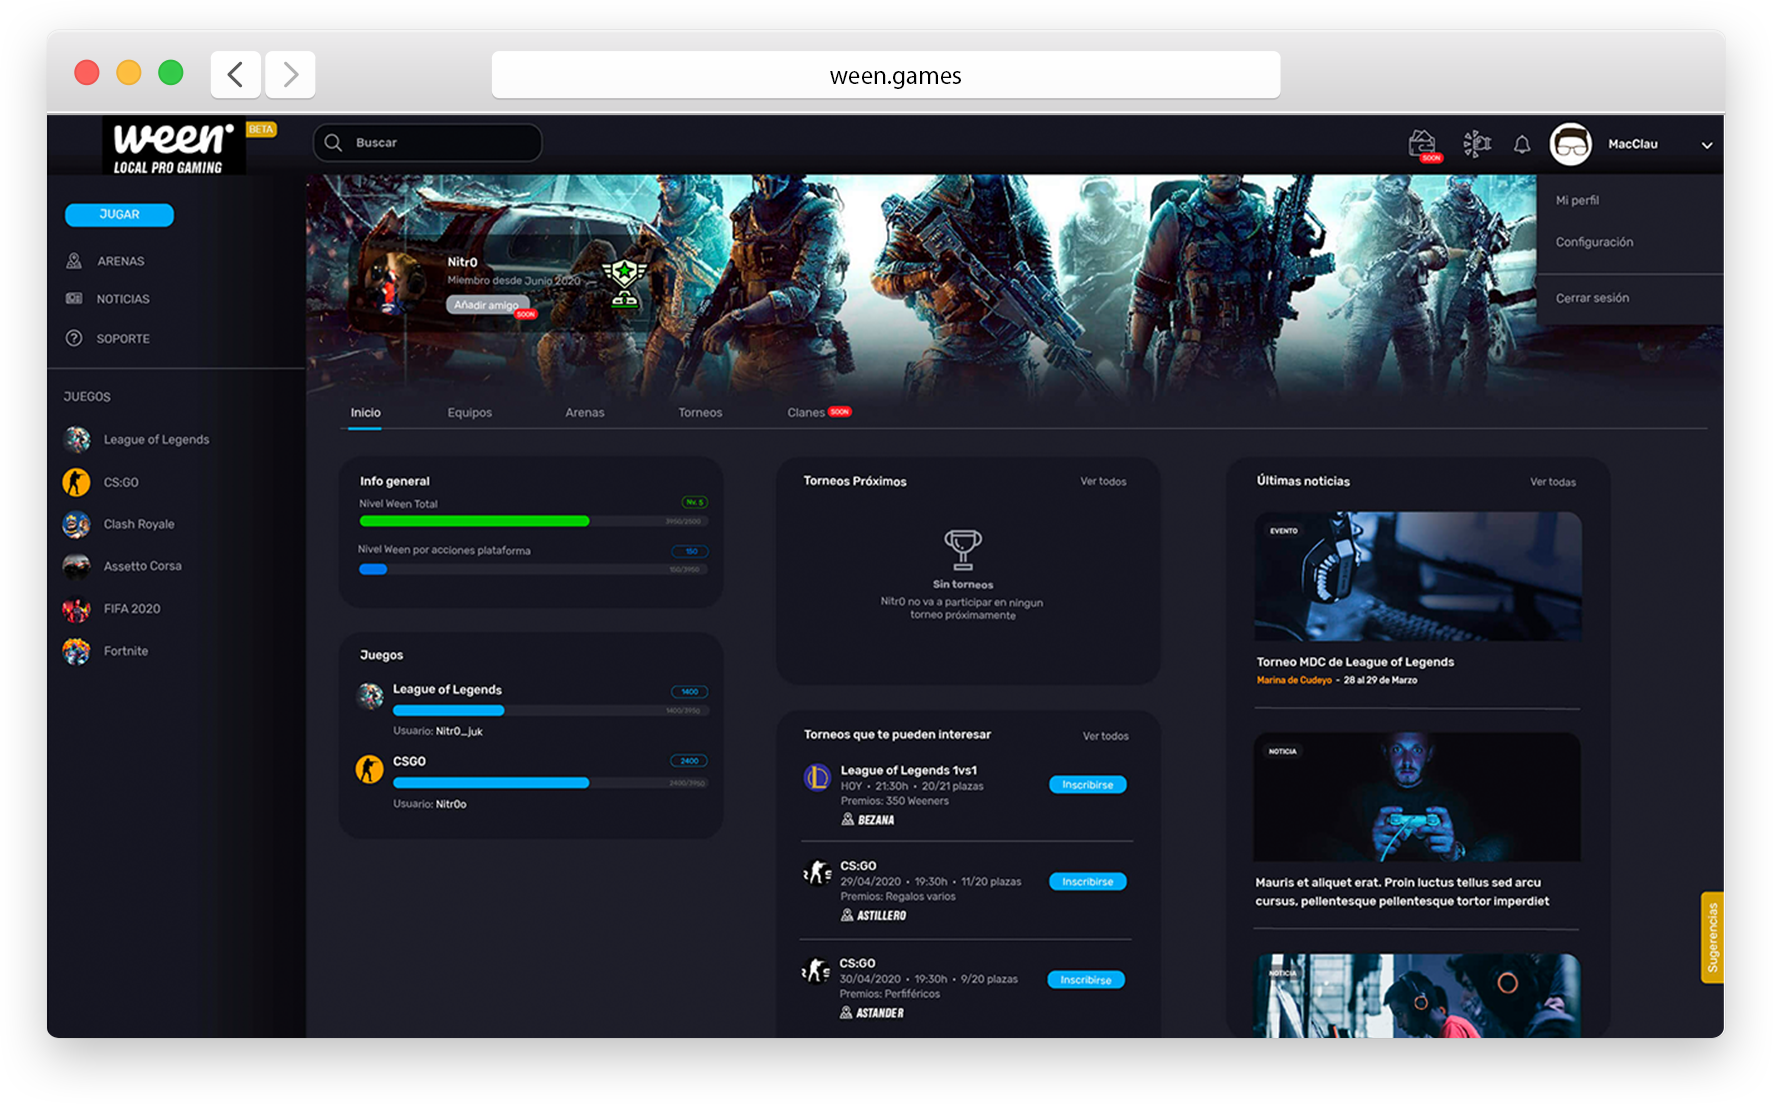This screenshot has height=1104, width=1773.
Task: Open the Clanes tab marked SOON
Action: (x=806, y=412)
